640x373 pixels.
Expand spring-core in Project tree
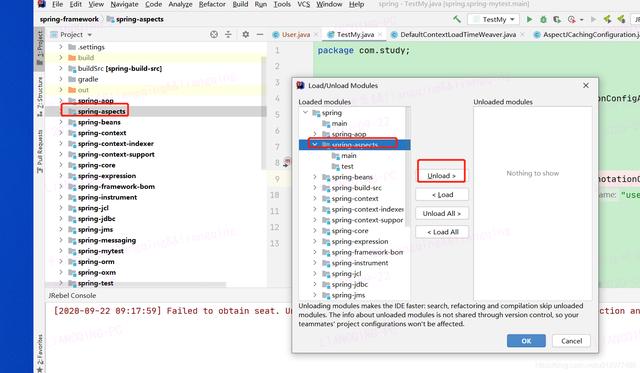[61, 165]
